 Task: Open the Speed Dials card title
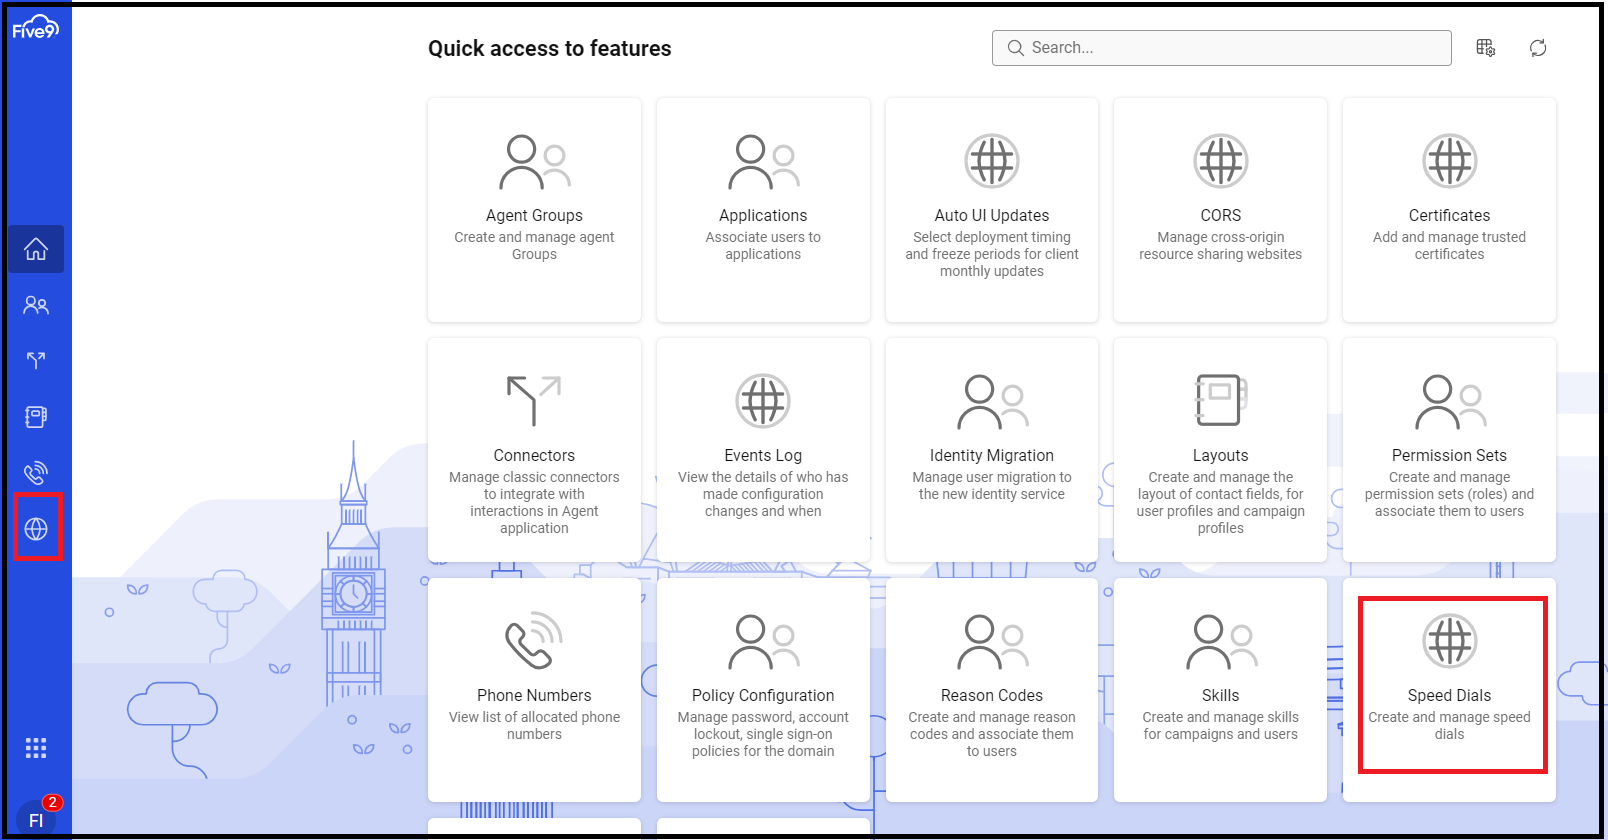[x=1450, y=695]
